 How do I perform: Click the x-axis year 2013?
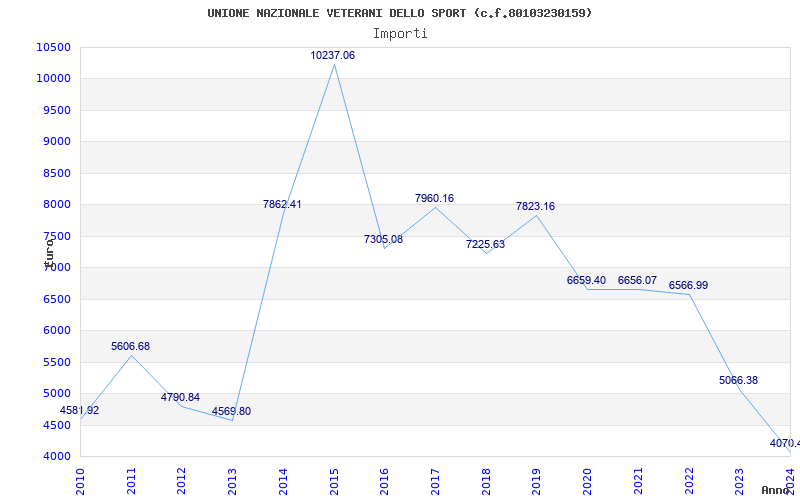click(232, 481)
